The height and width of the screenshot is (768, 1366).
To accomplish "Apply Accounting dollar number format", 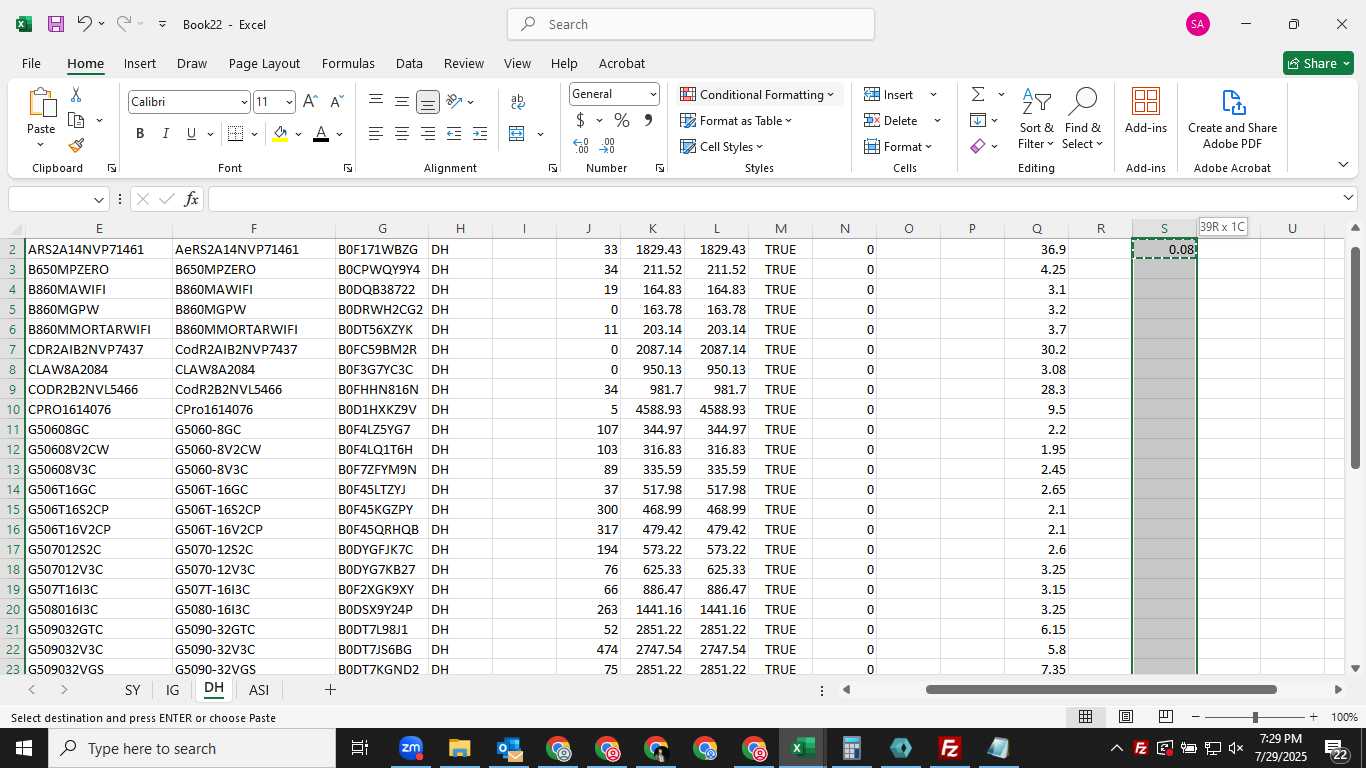I will (x=580, y=120).
